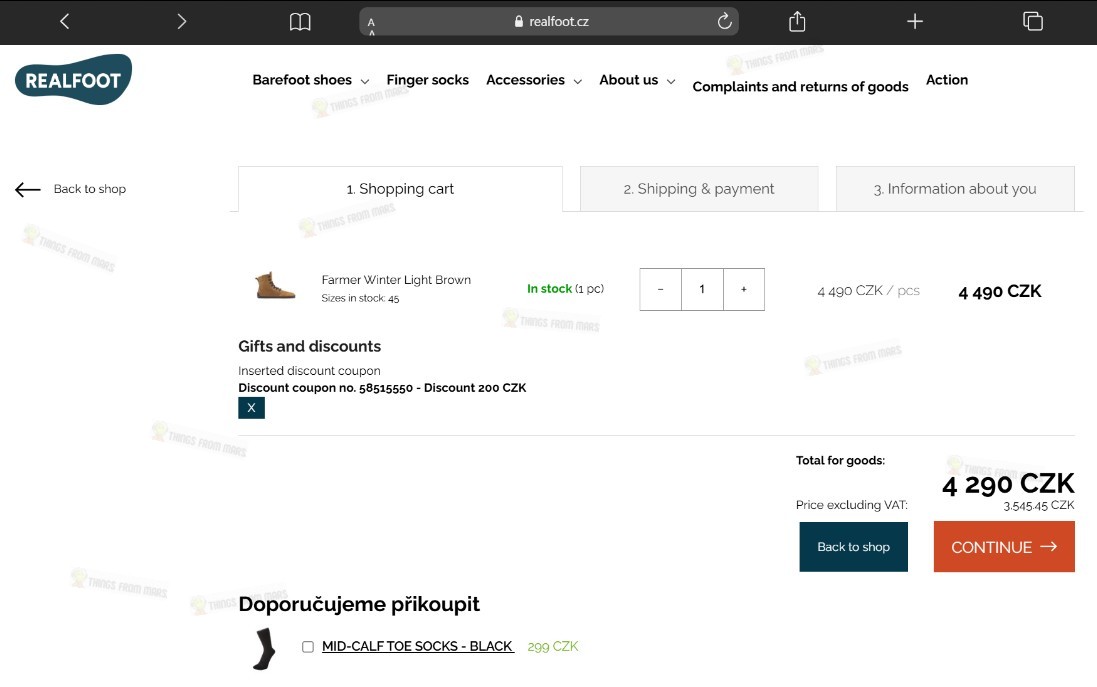Select the Shopping cart step tab
Screen dimensions: 1097x687
(x=400, y=189)
